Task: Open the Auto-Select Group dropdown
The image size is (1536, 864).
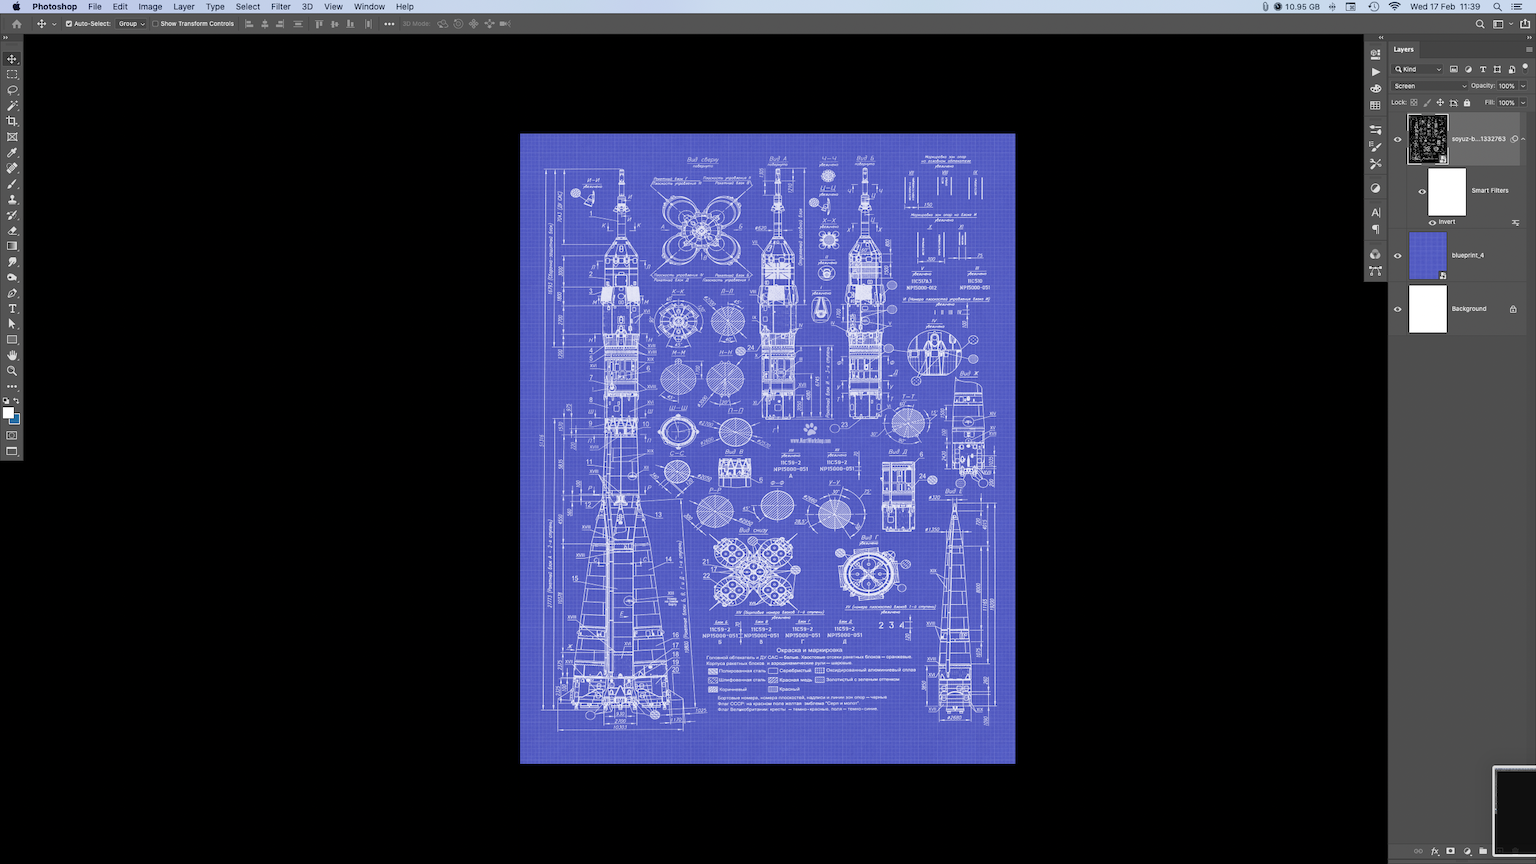Action: point(131,24)
